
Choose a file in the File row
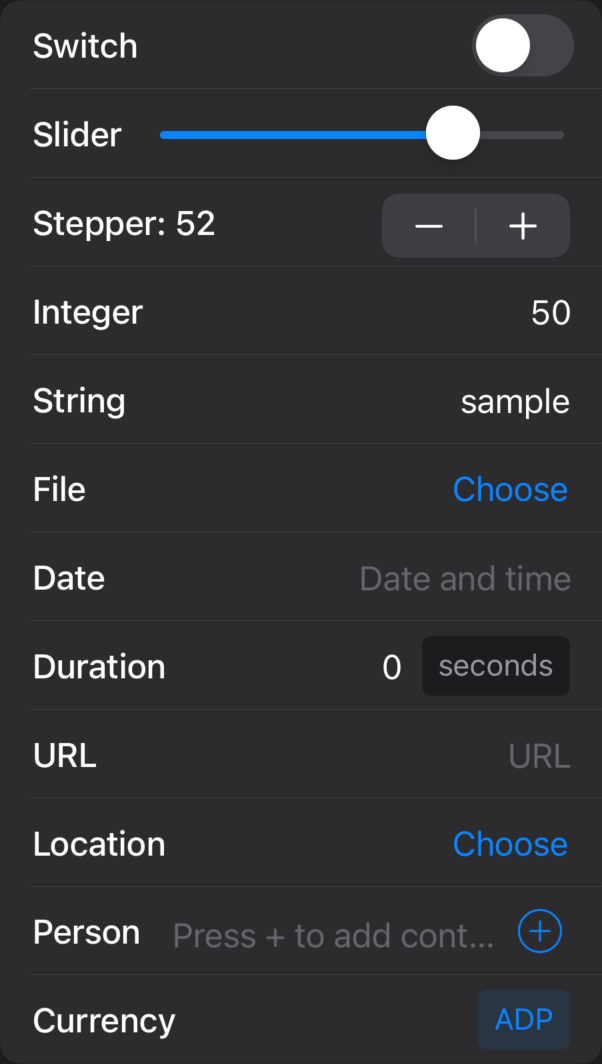tap(510, 489)
